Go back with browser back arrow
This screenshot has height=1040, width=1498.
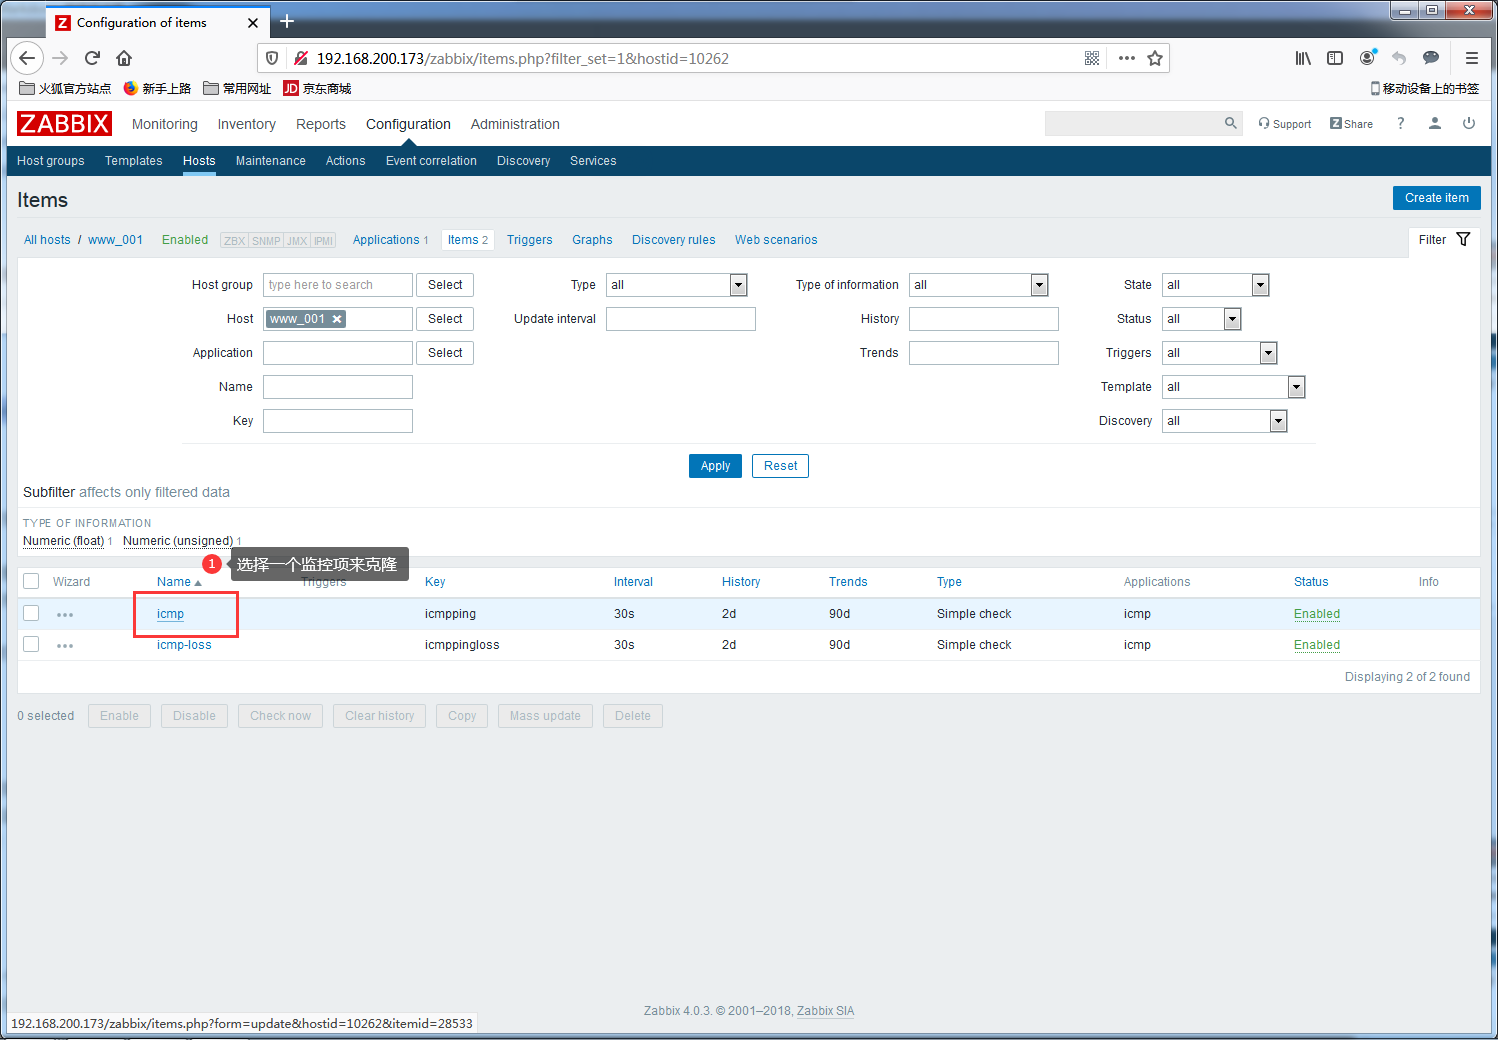coord(27,58)
